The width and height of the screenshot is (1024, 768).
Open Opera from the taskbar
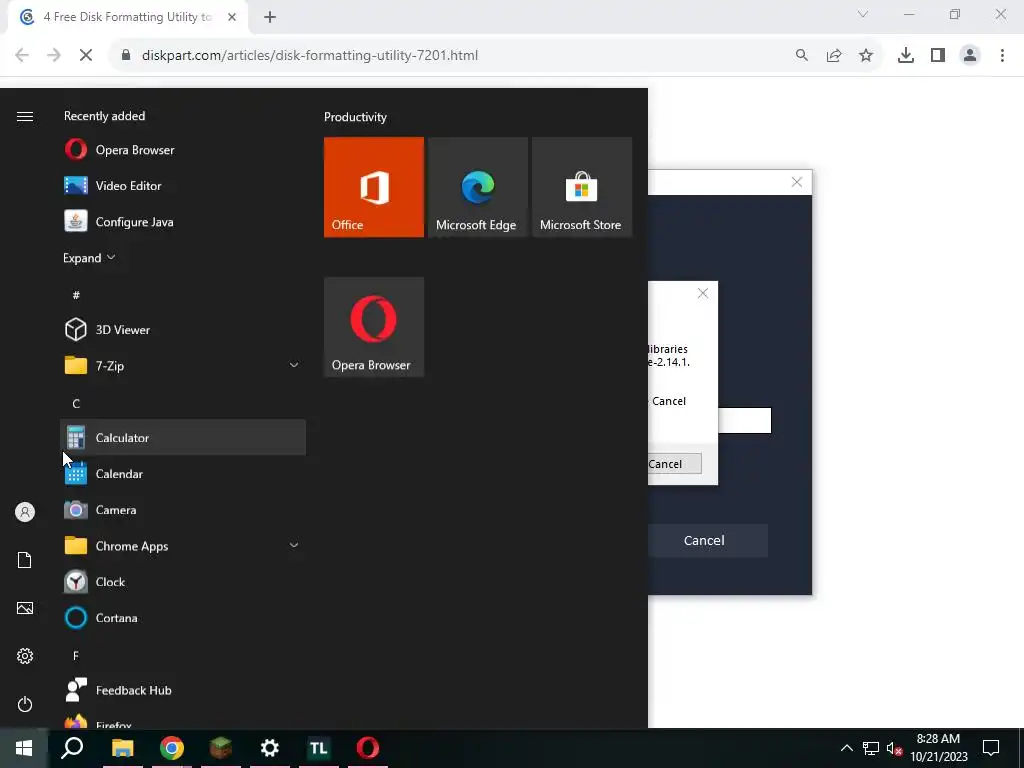[368, 748]
